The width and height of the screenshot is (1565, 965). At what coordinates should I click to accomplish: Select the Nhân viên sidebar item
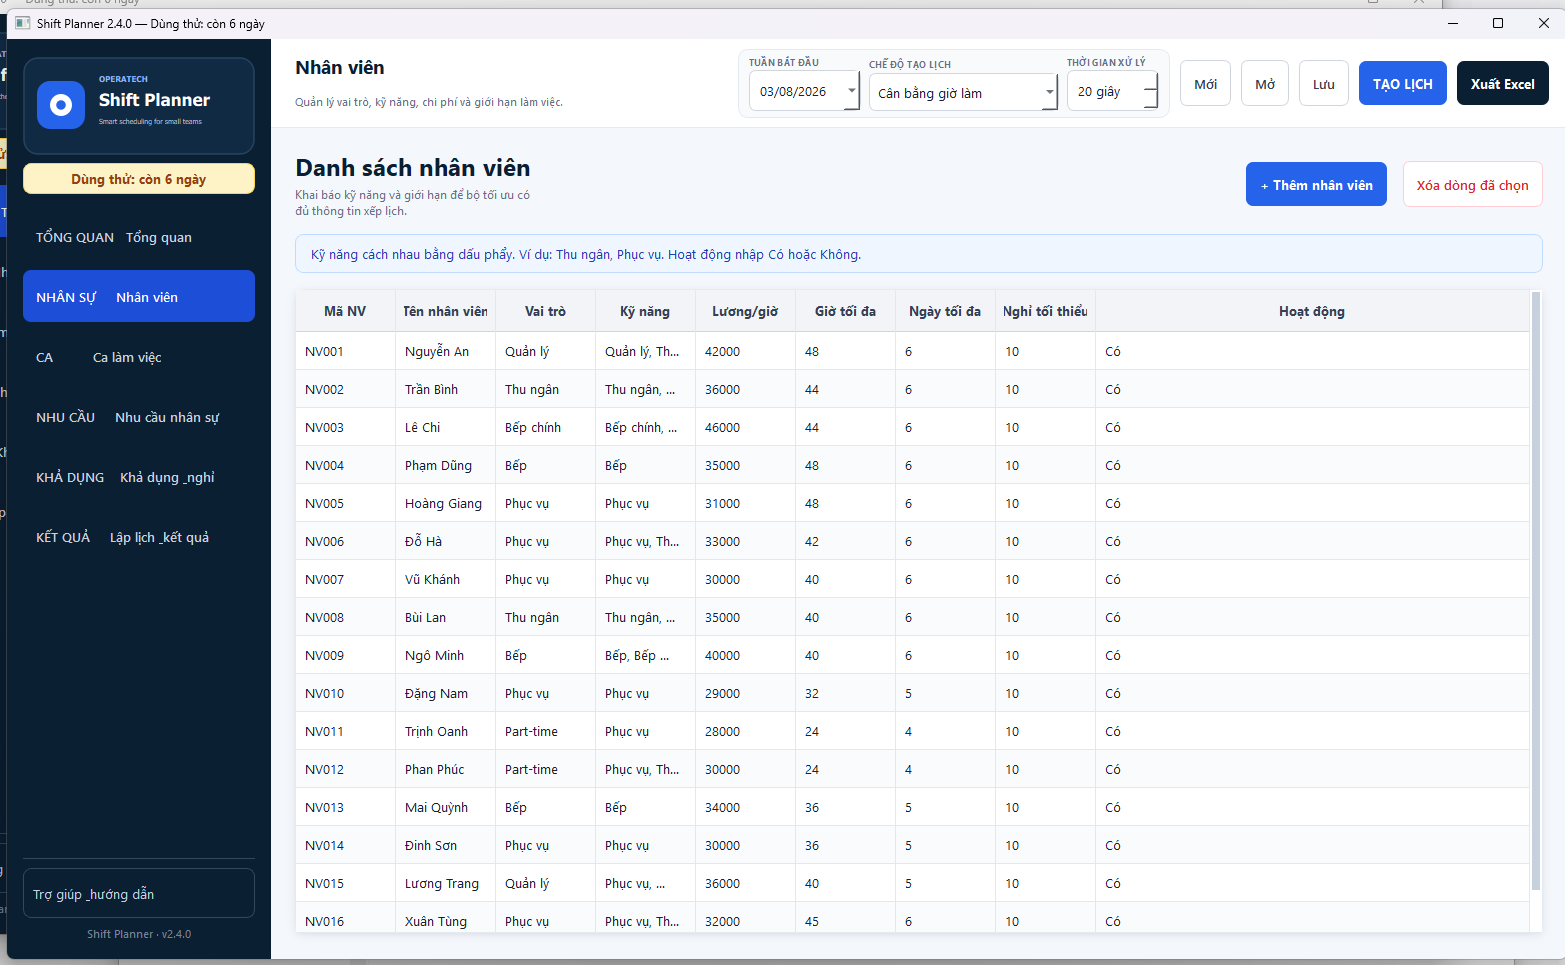point(139,297)
